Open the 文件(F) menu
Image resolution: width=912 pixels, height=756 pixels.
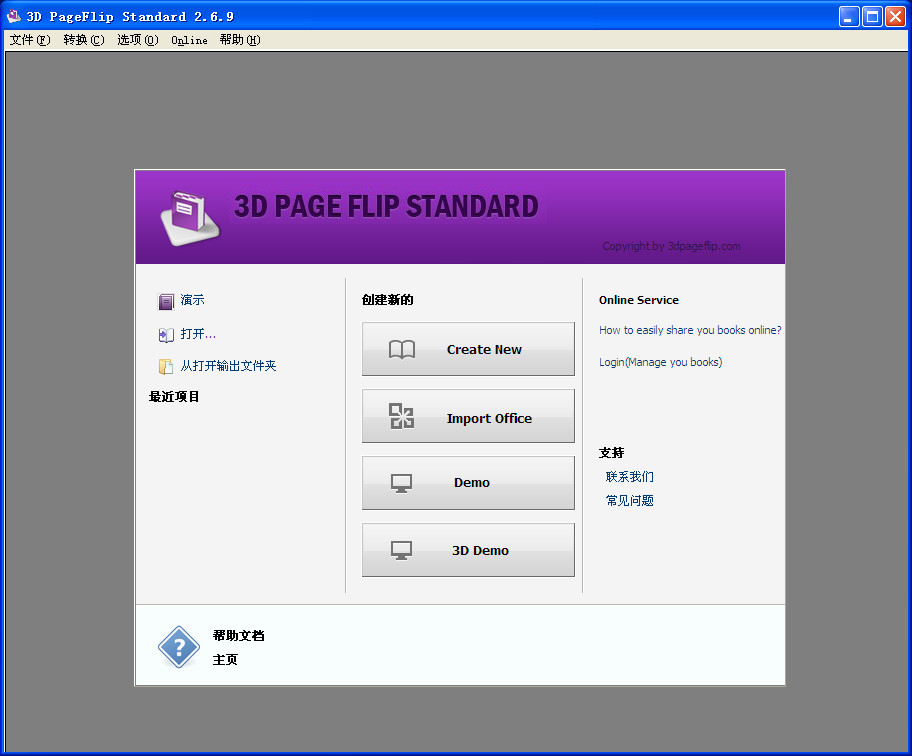click(x=30, y=40)
